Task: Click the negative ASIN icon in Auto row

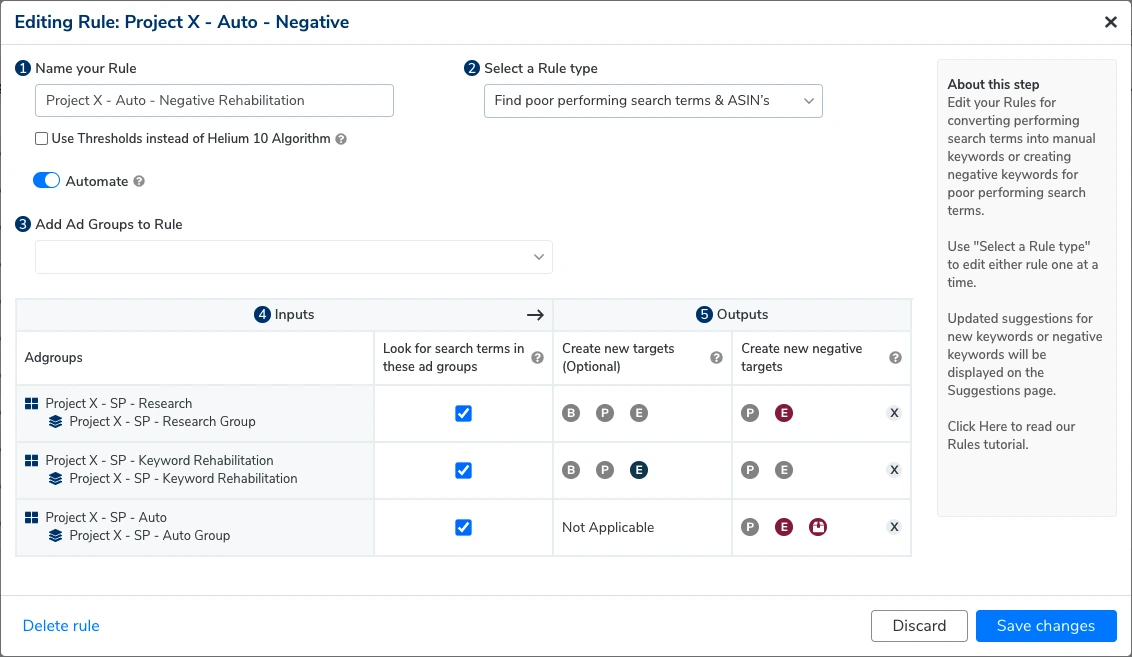Action: [x=818, y=527]
